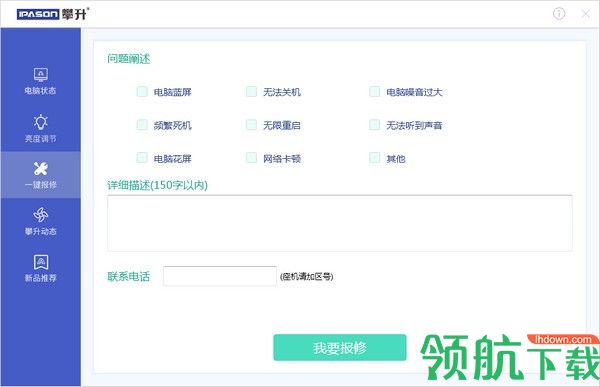Select the 网络卡顿 checkbox
This screenshot has width=600, height=387.
pyautogui.click(x=251, y=158)
